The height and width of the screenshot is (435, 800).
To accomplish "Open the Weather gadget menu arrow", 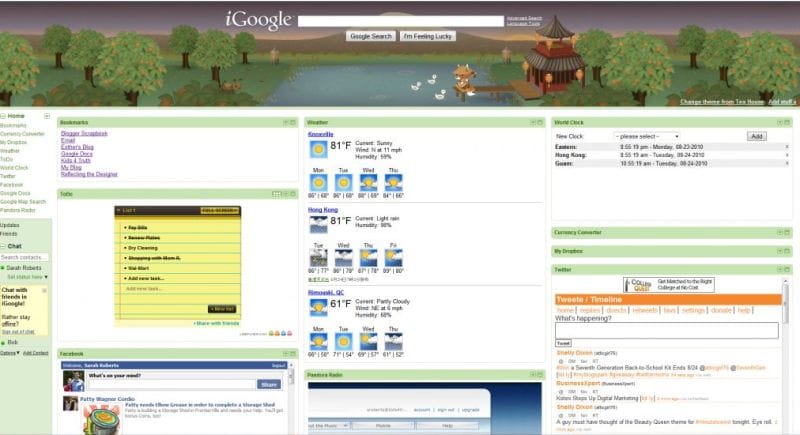I will pos(533,122).
